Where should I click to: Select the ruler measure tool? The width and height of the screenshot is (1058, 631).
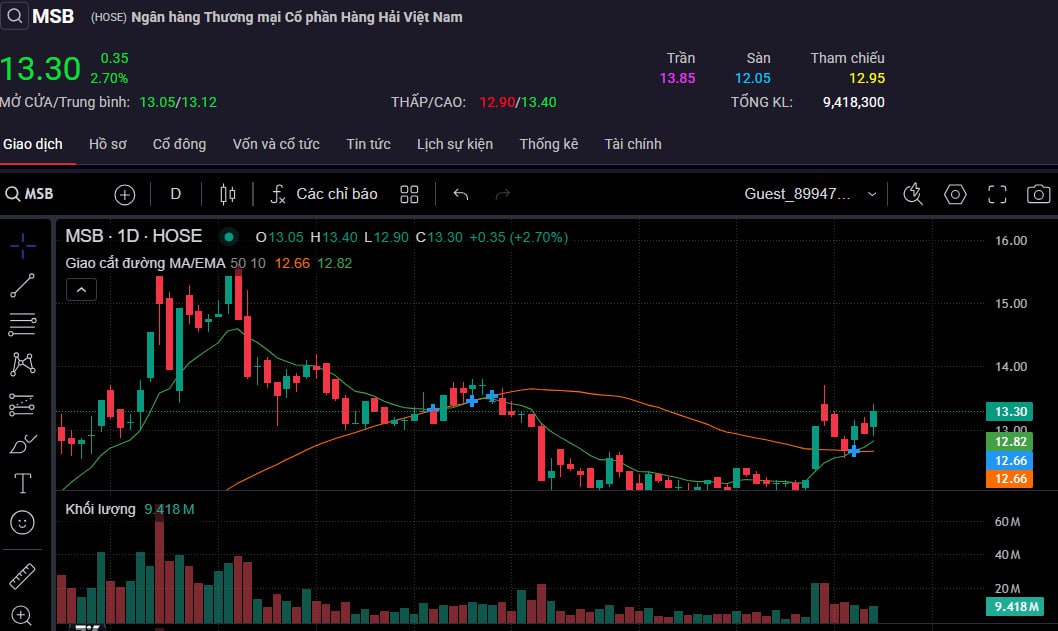pyautogui.click(x=22, y=577)
